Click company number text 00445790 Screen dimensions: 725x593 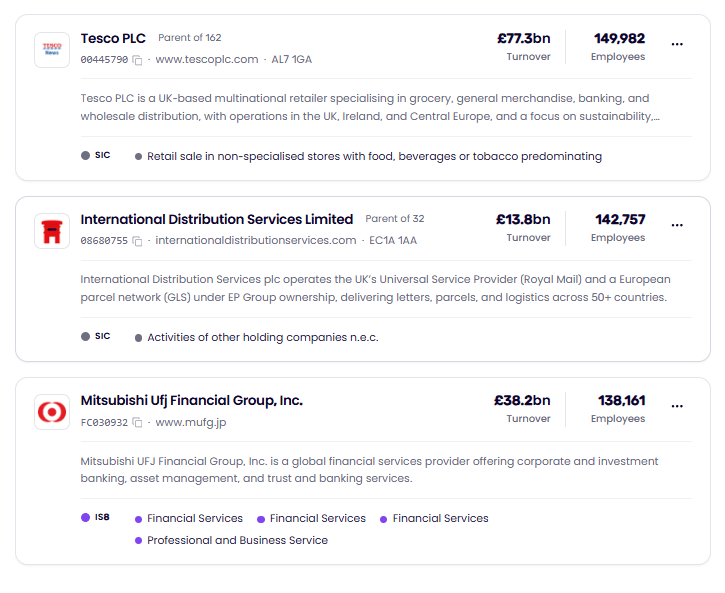[x=104, y=60]
